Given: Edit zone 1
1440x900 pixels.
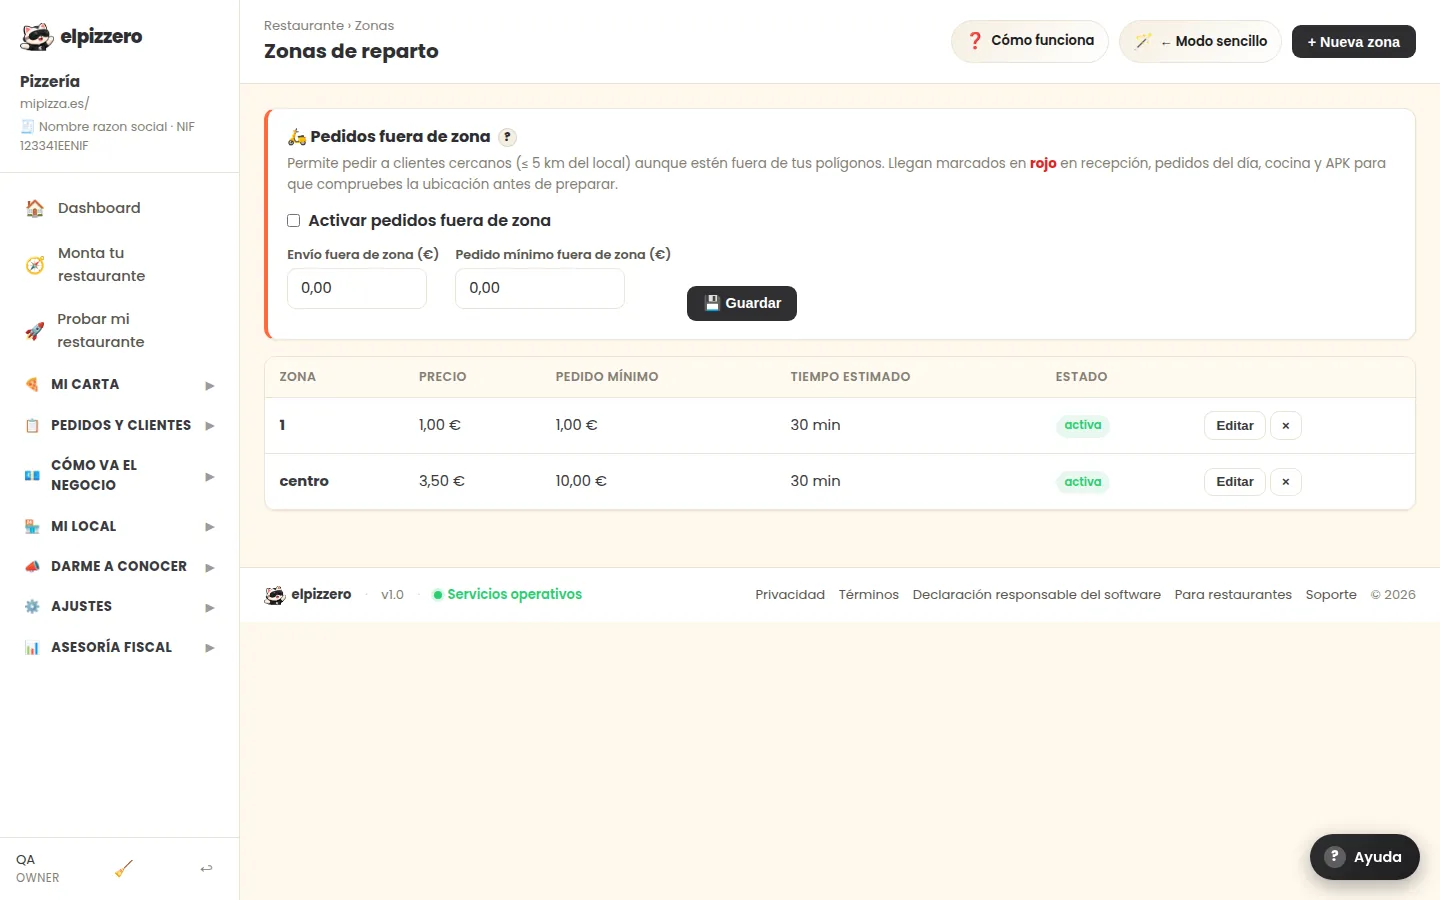Looking at the screenshot, I should (x=1235, y=426).
